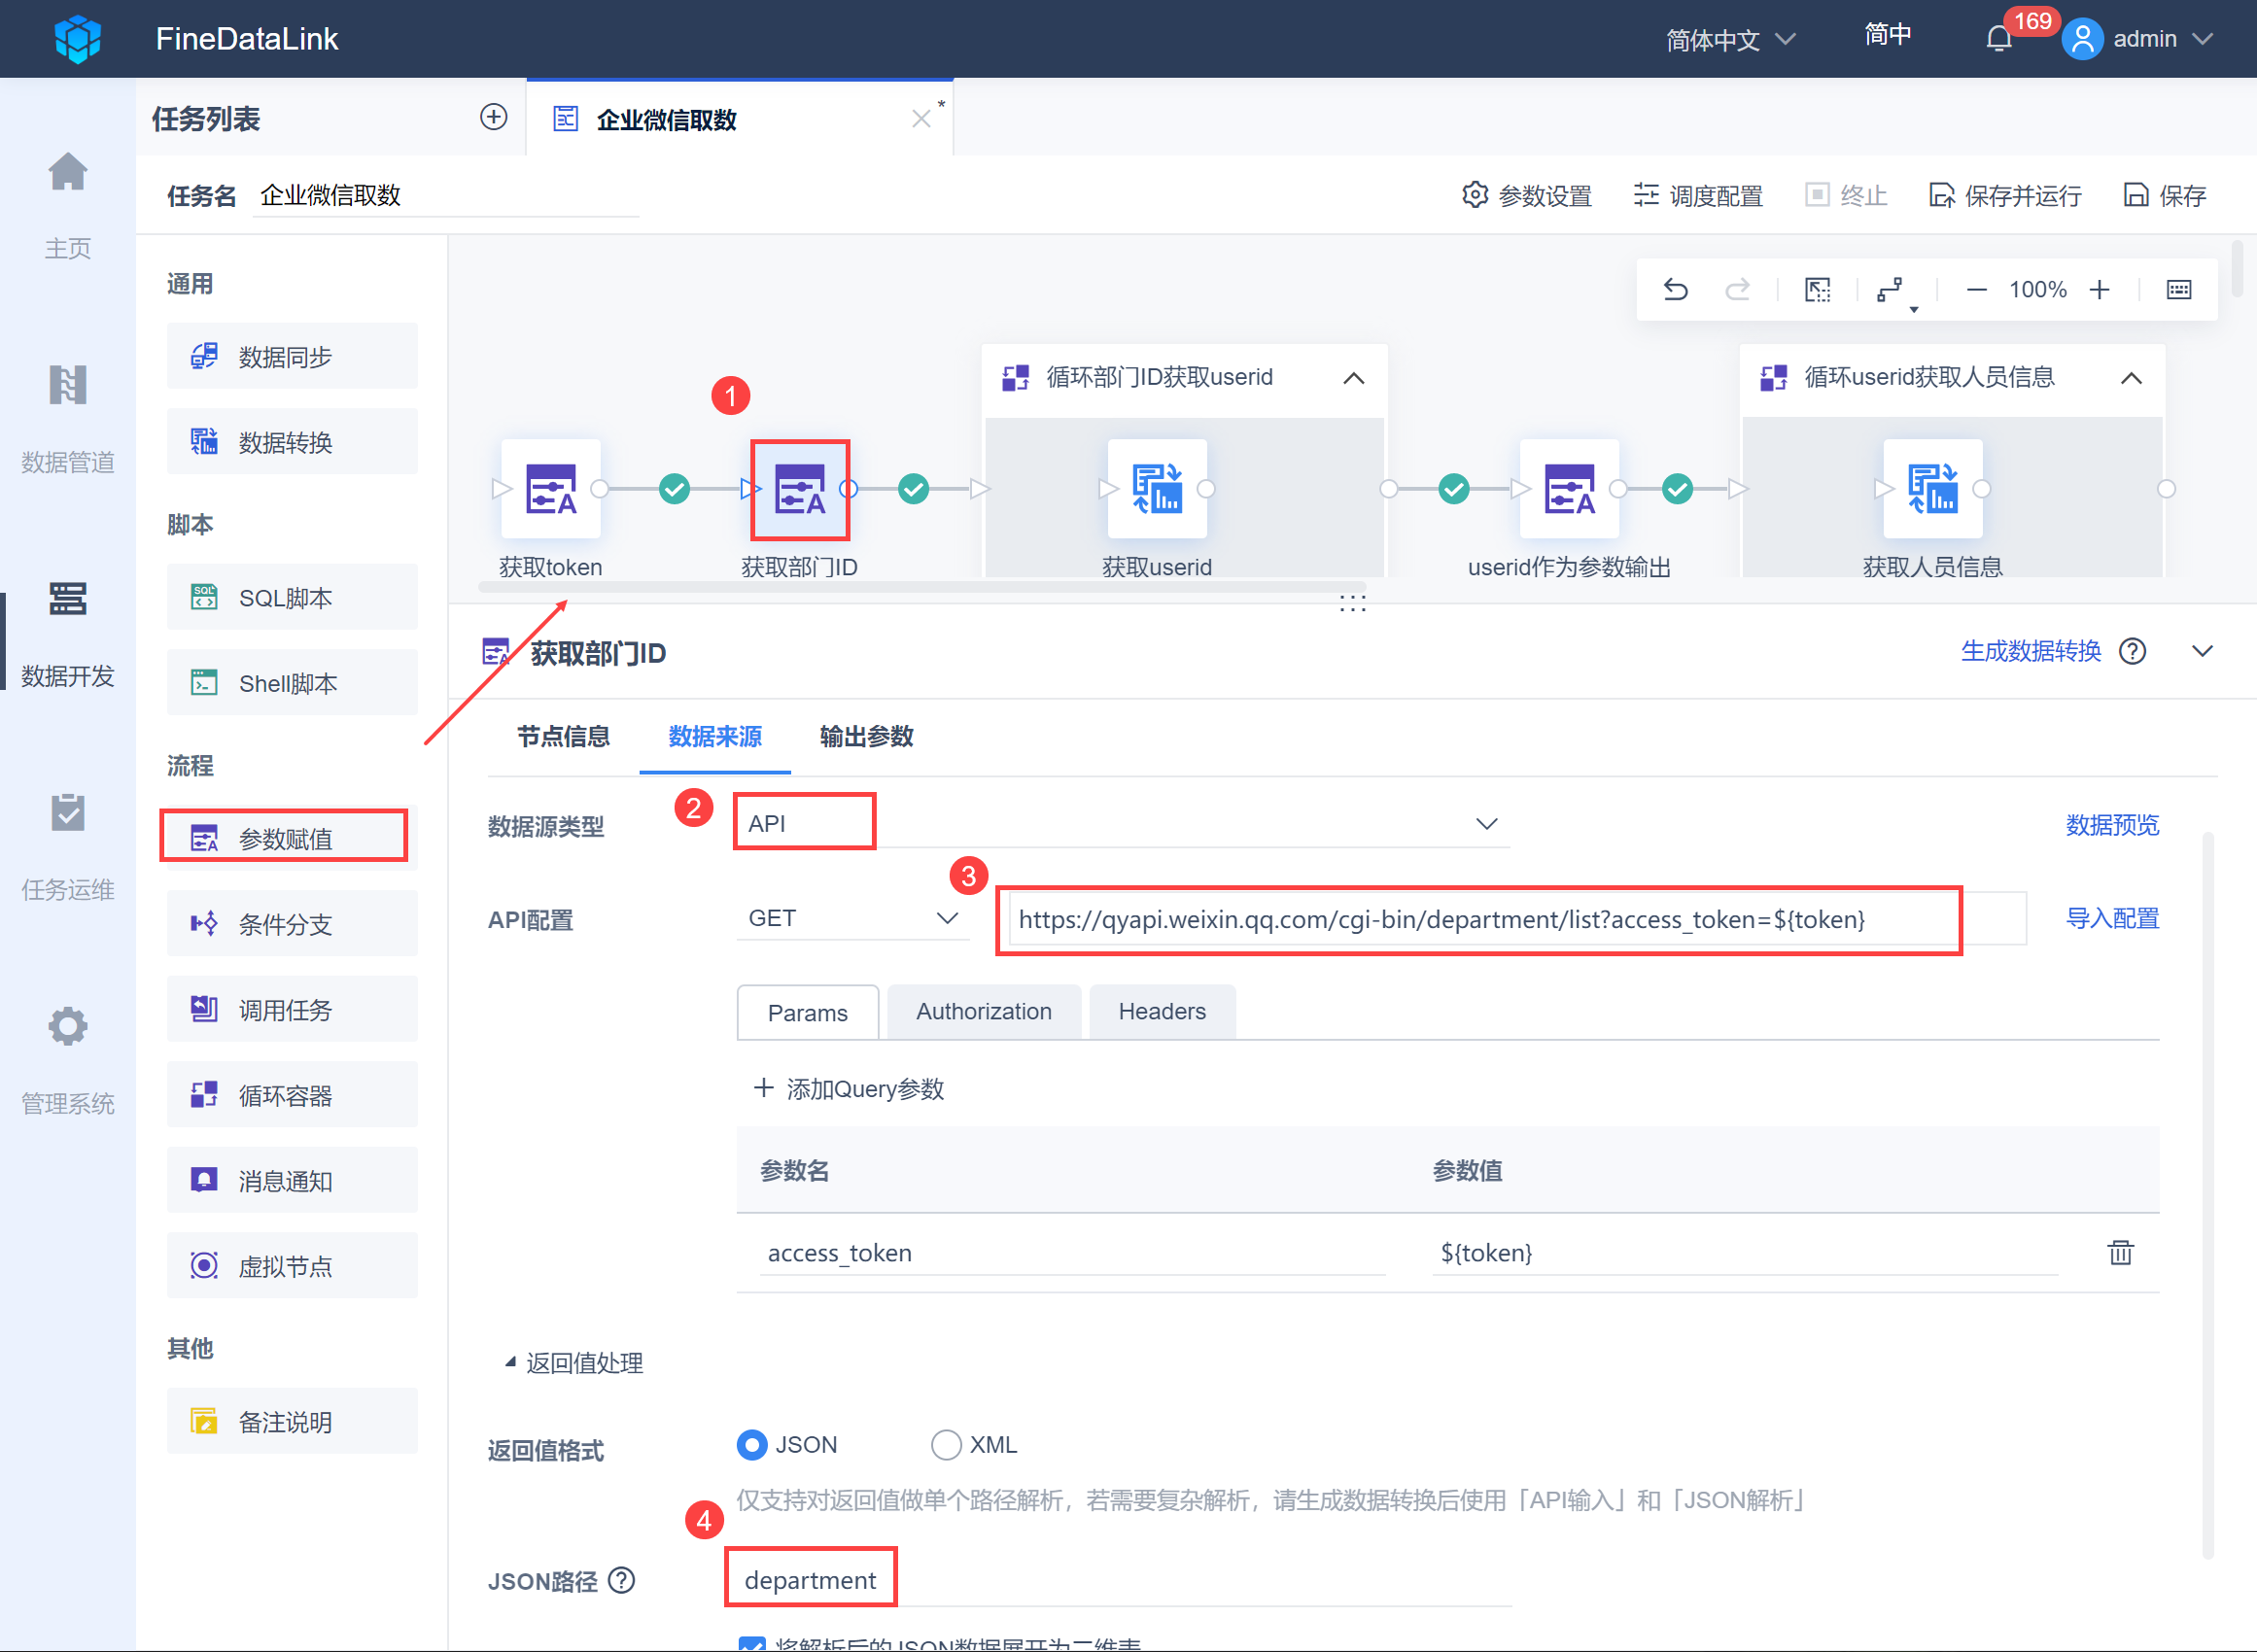Screen dimensions: 2257x1652
Task: Switch to the 输出参数 tab
Action: [x=866, y=737]
